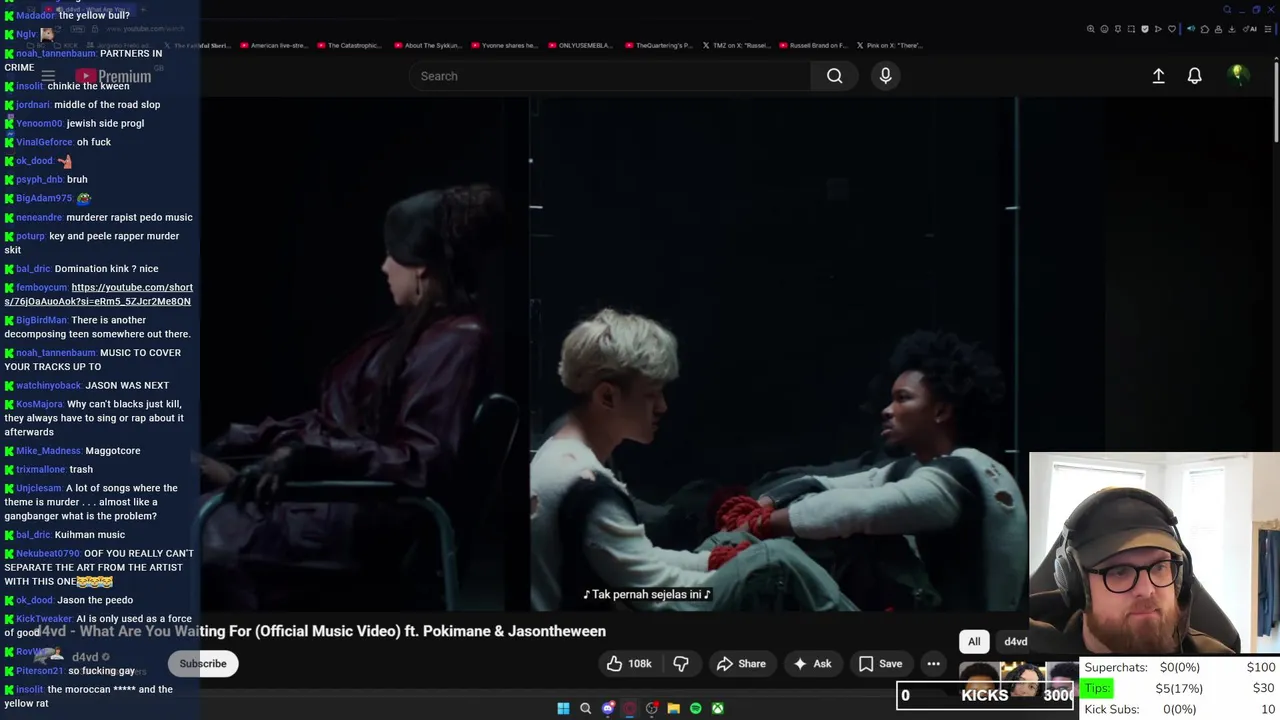Click the browser shield icon

1145,29
